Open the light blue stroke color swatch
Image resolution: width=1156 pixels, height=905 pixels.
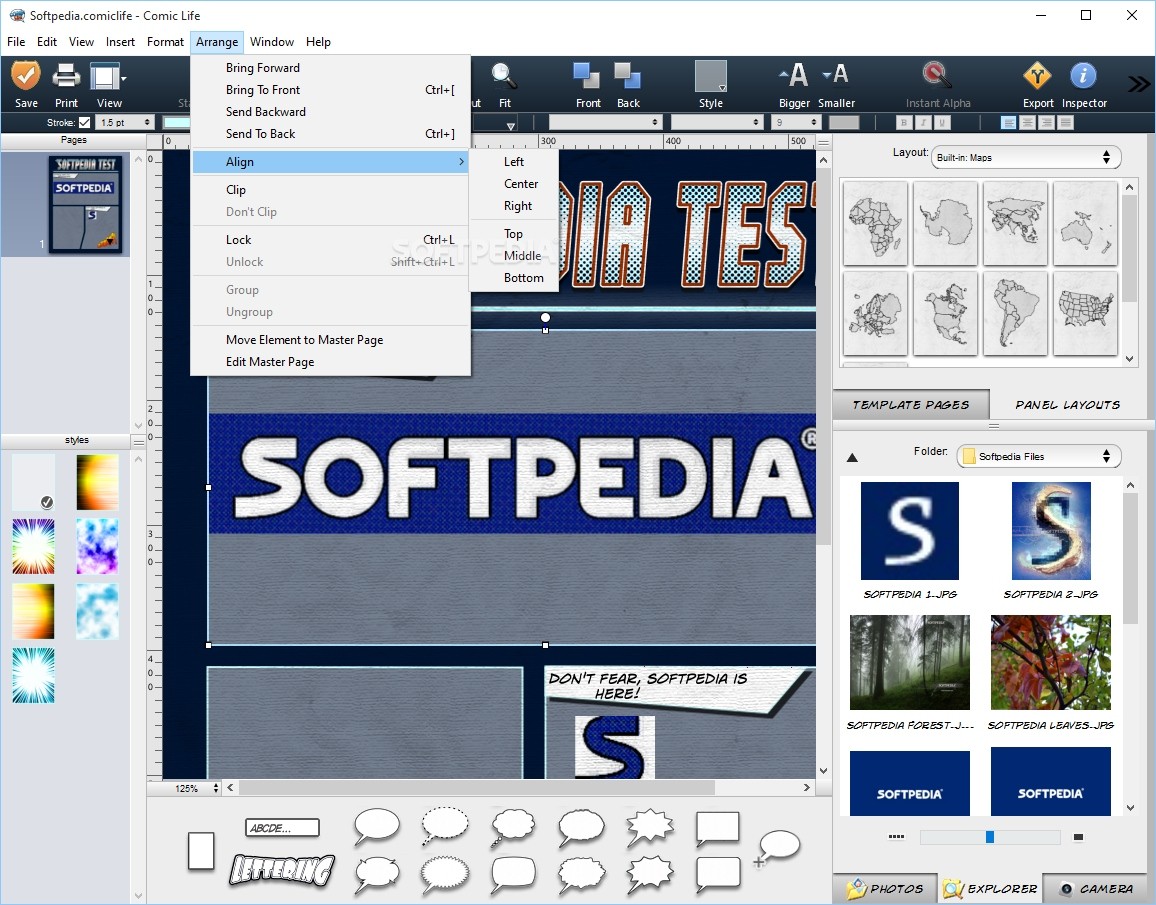click(177, 122)
